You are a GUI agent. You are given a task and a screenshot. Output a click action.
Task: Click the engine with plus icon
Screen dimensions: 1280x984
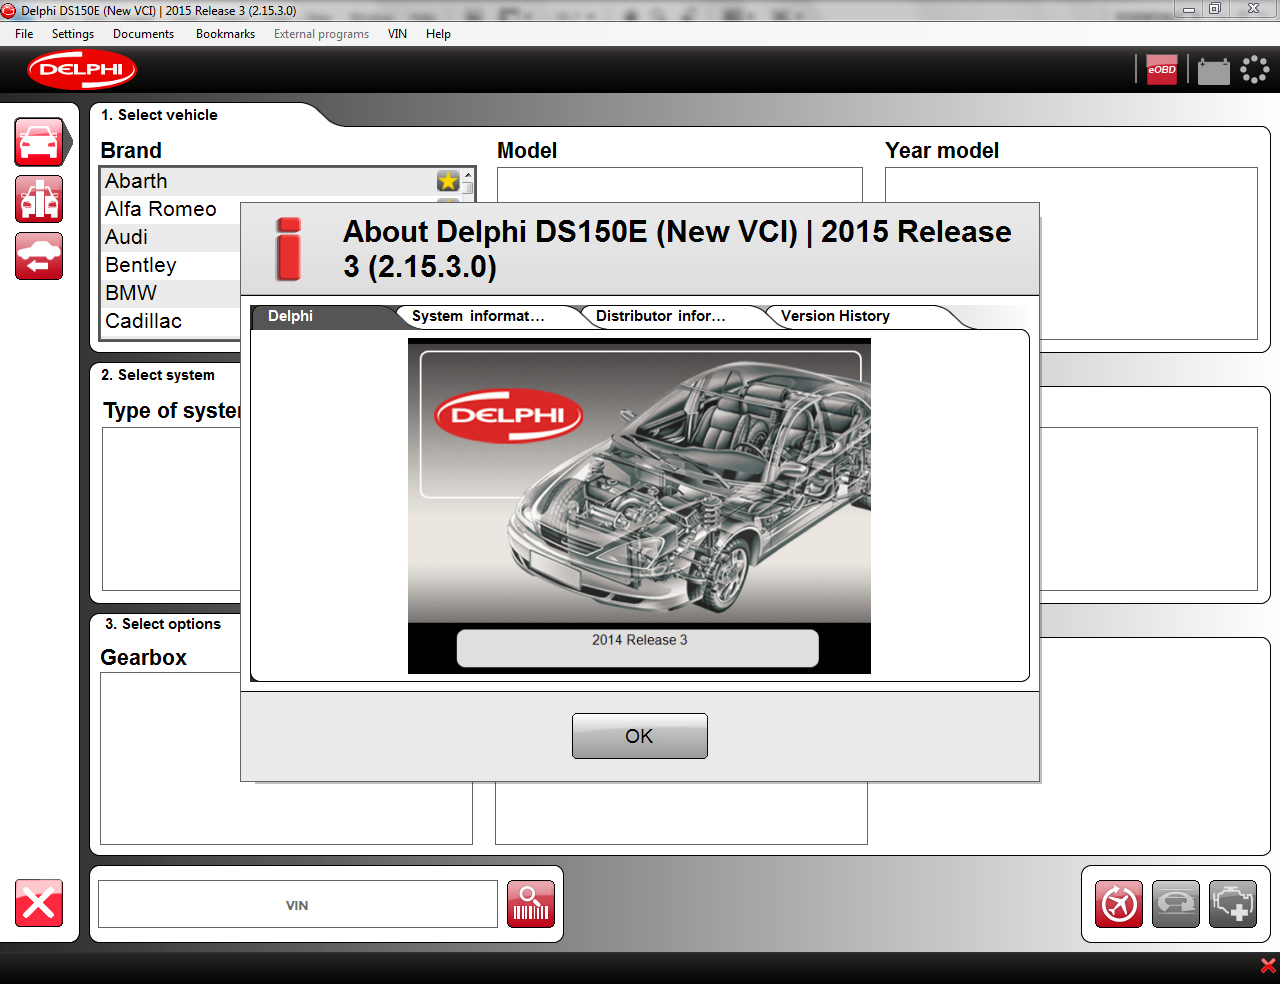pos(1233,904)
